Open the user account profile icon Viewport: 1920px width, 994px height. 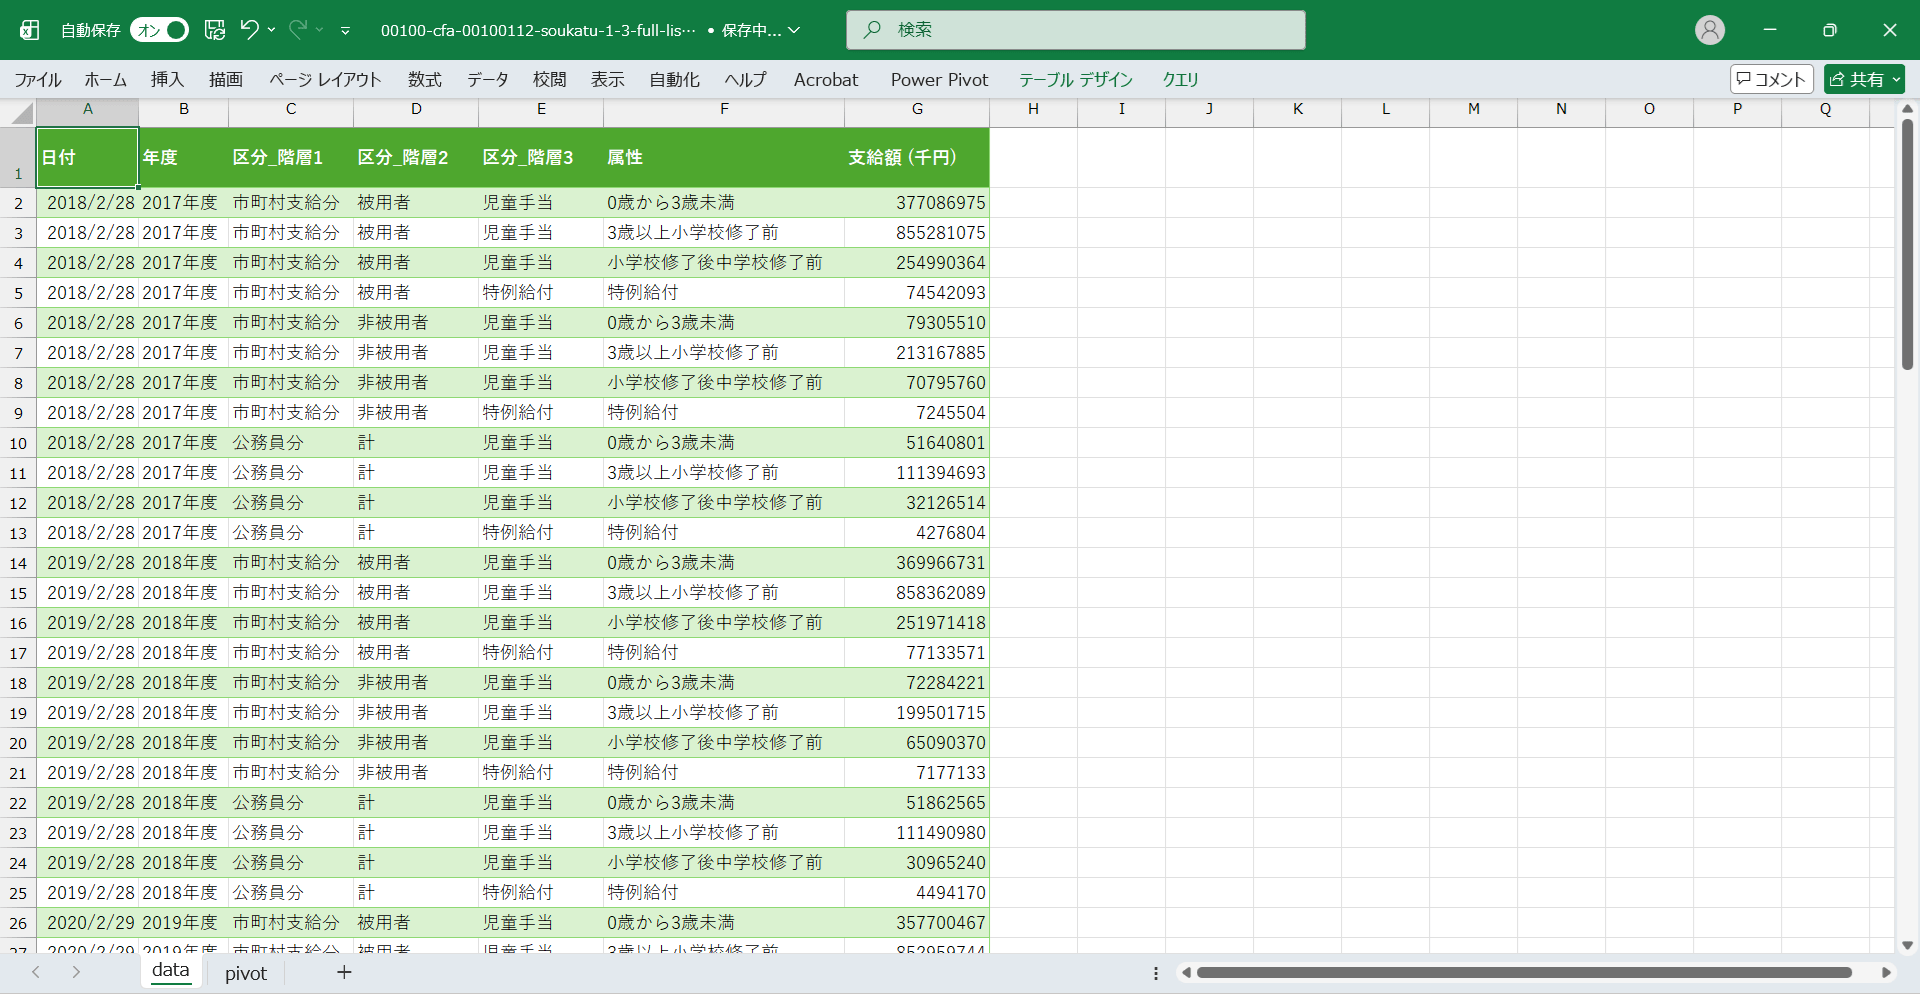[1709, 30]
